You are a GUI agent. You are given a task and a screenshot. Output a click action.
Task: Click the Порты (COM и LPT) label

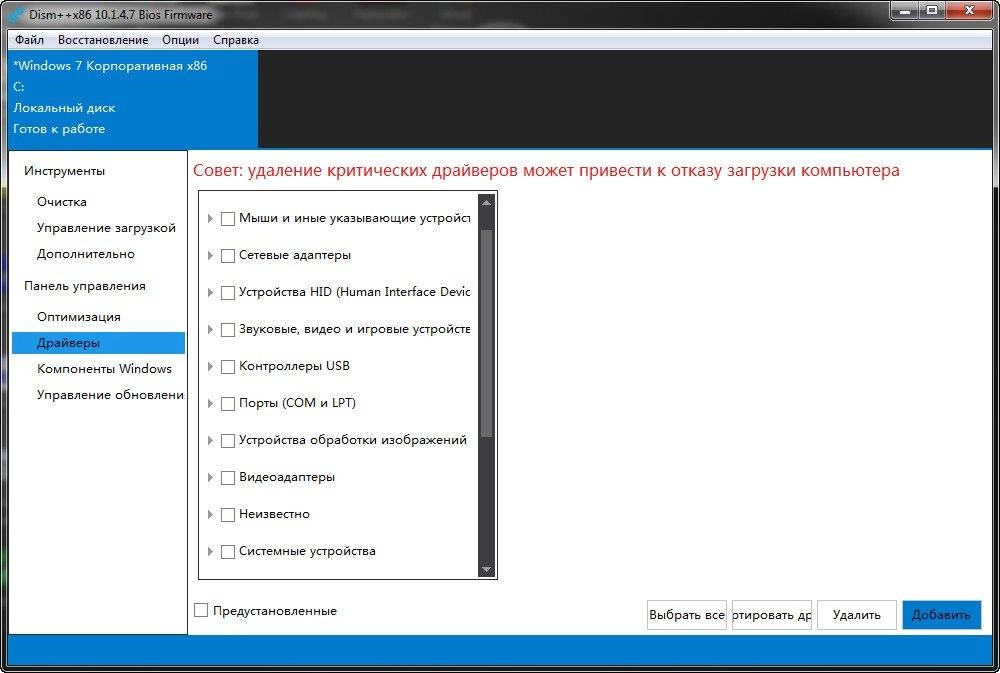pos(297,403)
